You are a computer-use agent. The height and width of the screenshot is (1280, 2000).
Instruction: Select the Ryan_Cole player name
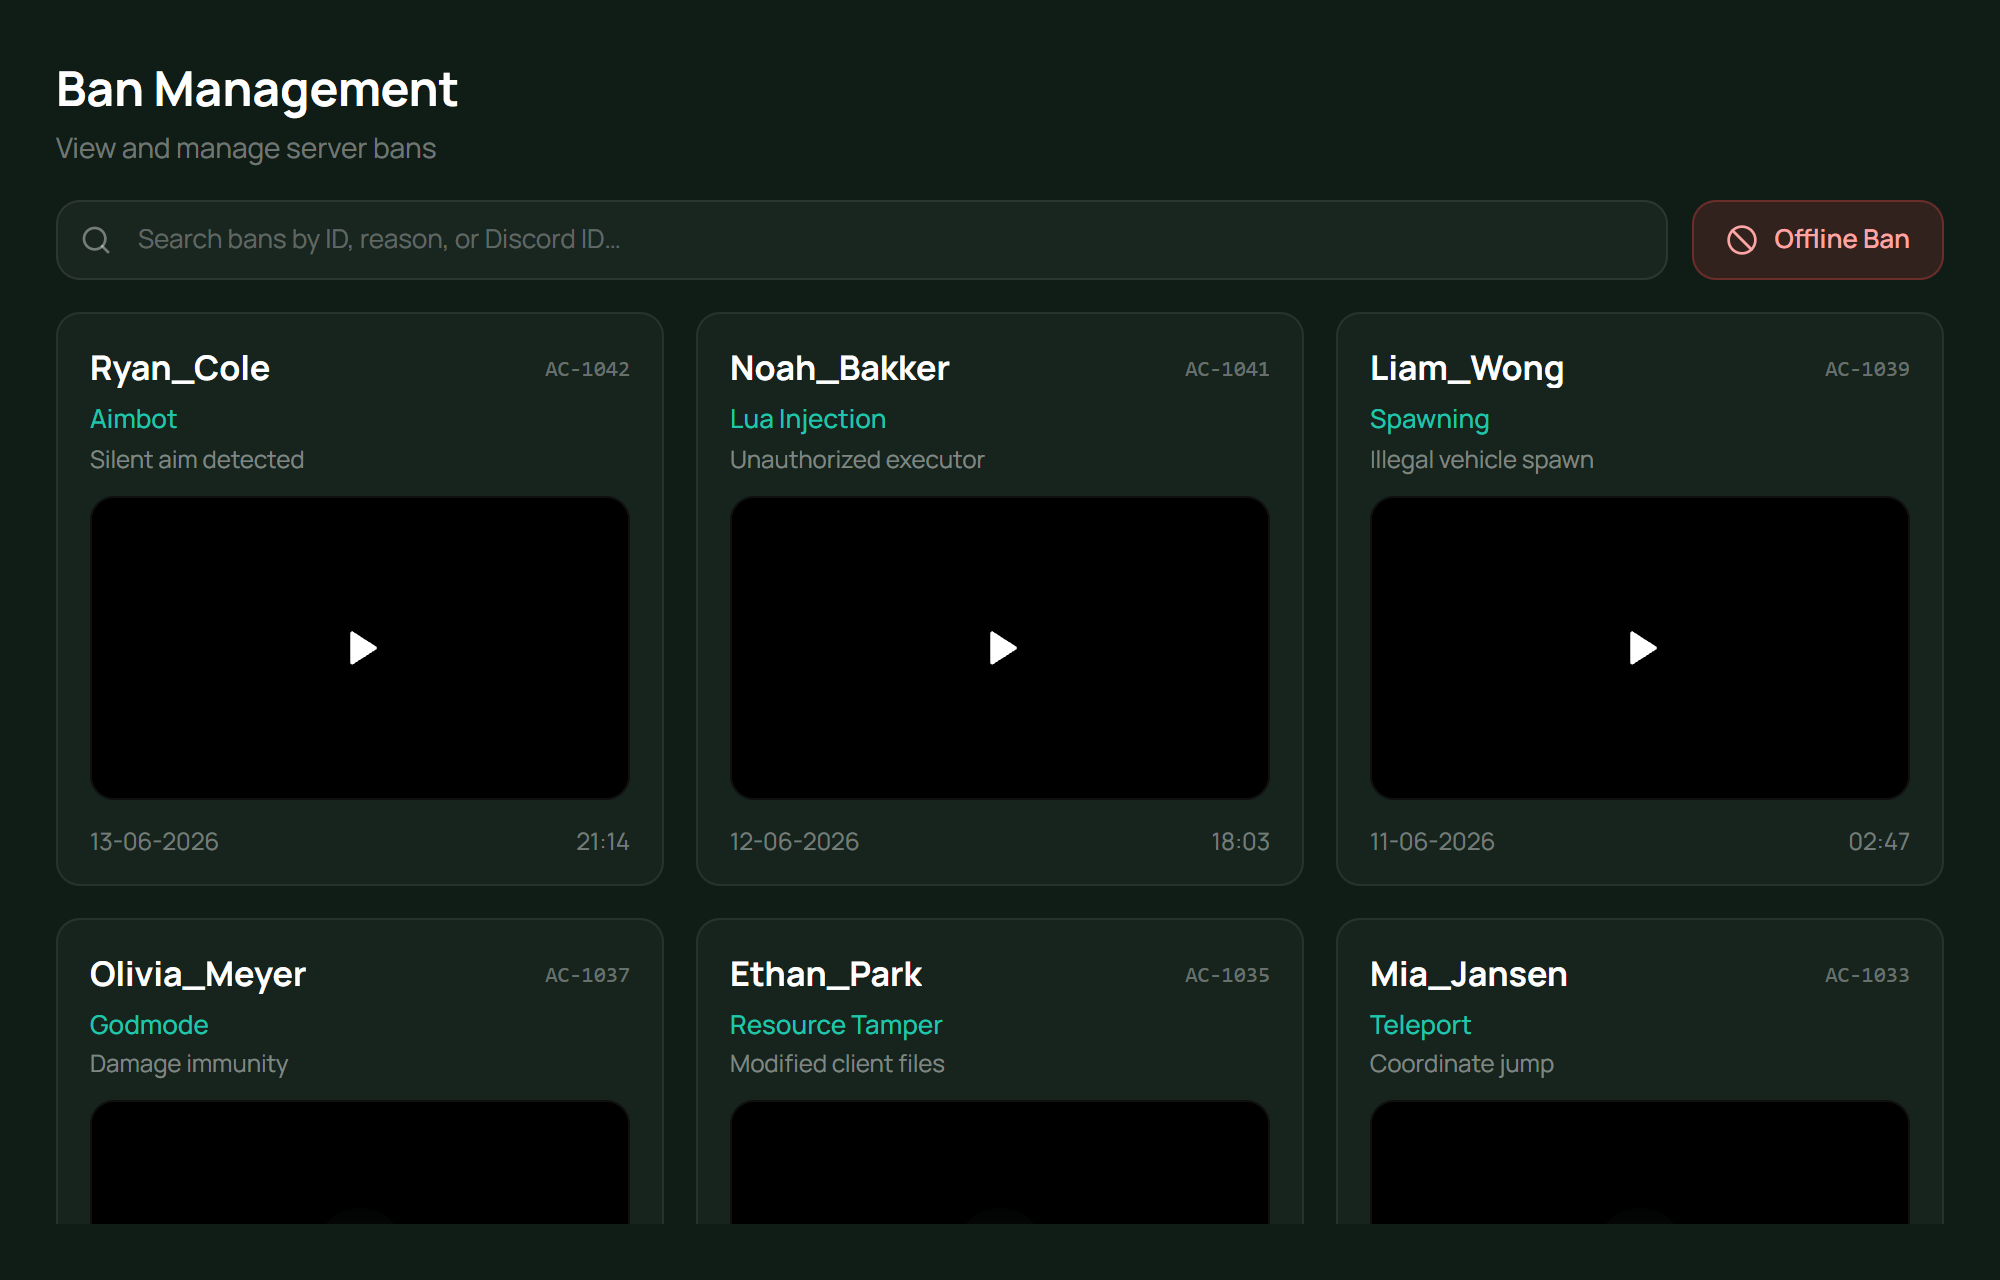180,369
